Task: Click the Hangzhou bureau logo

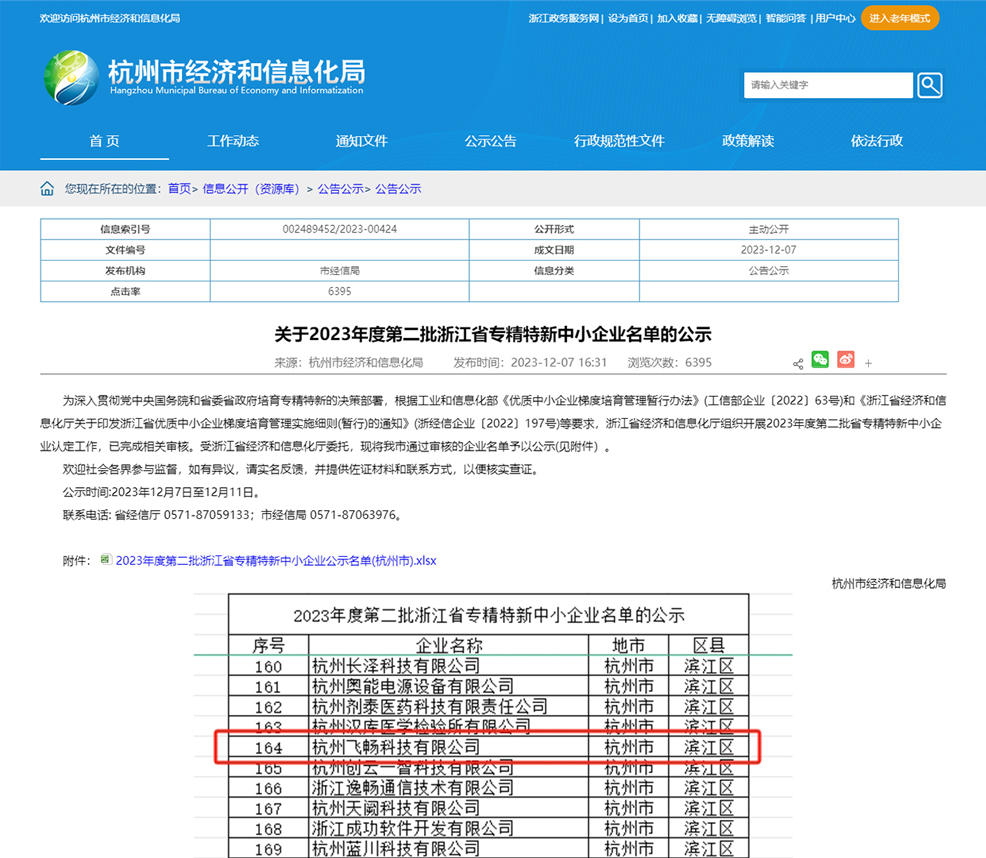Action: tap(70, 76)
